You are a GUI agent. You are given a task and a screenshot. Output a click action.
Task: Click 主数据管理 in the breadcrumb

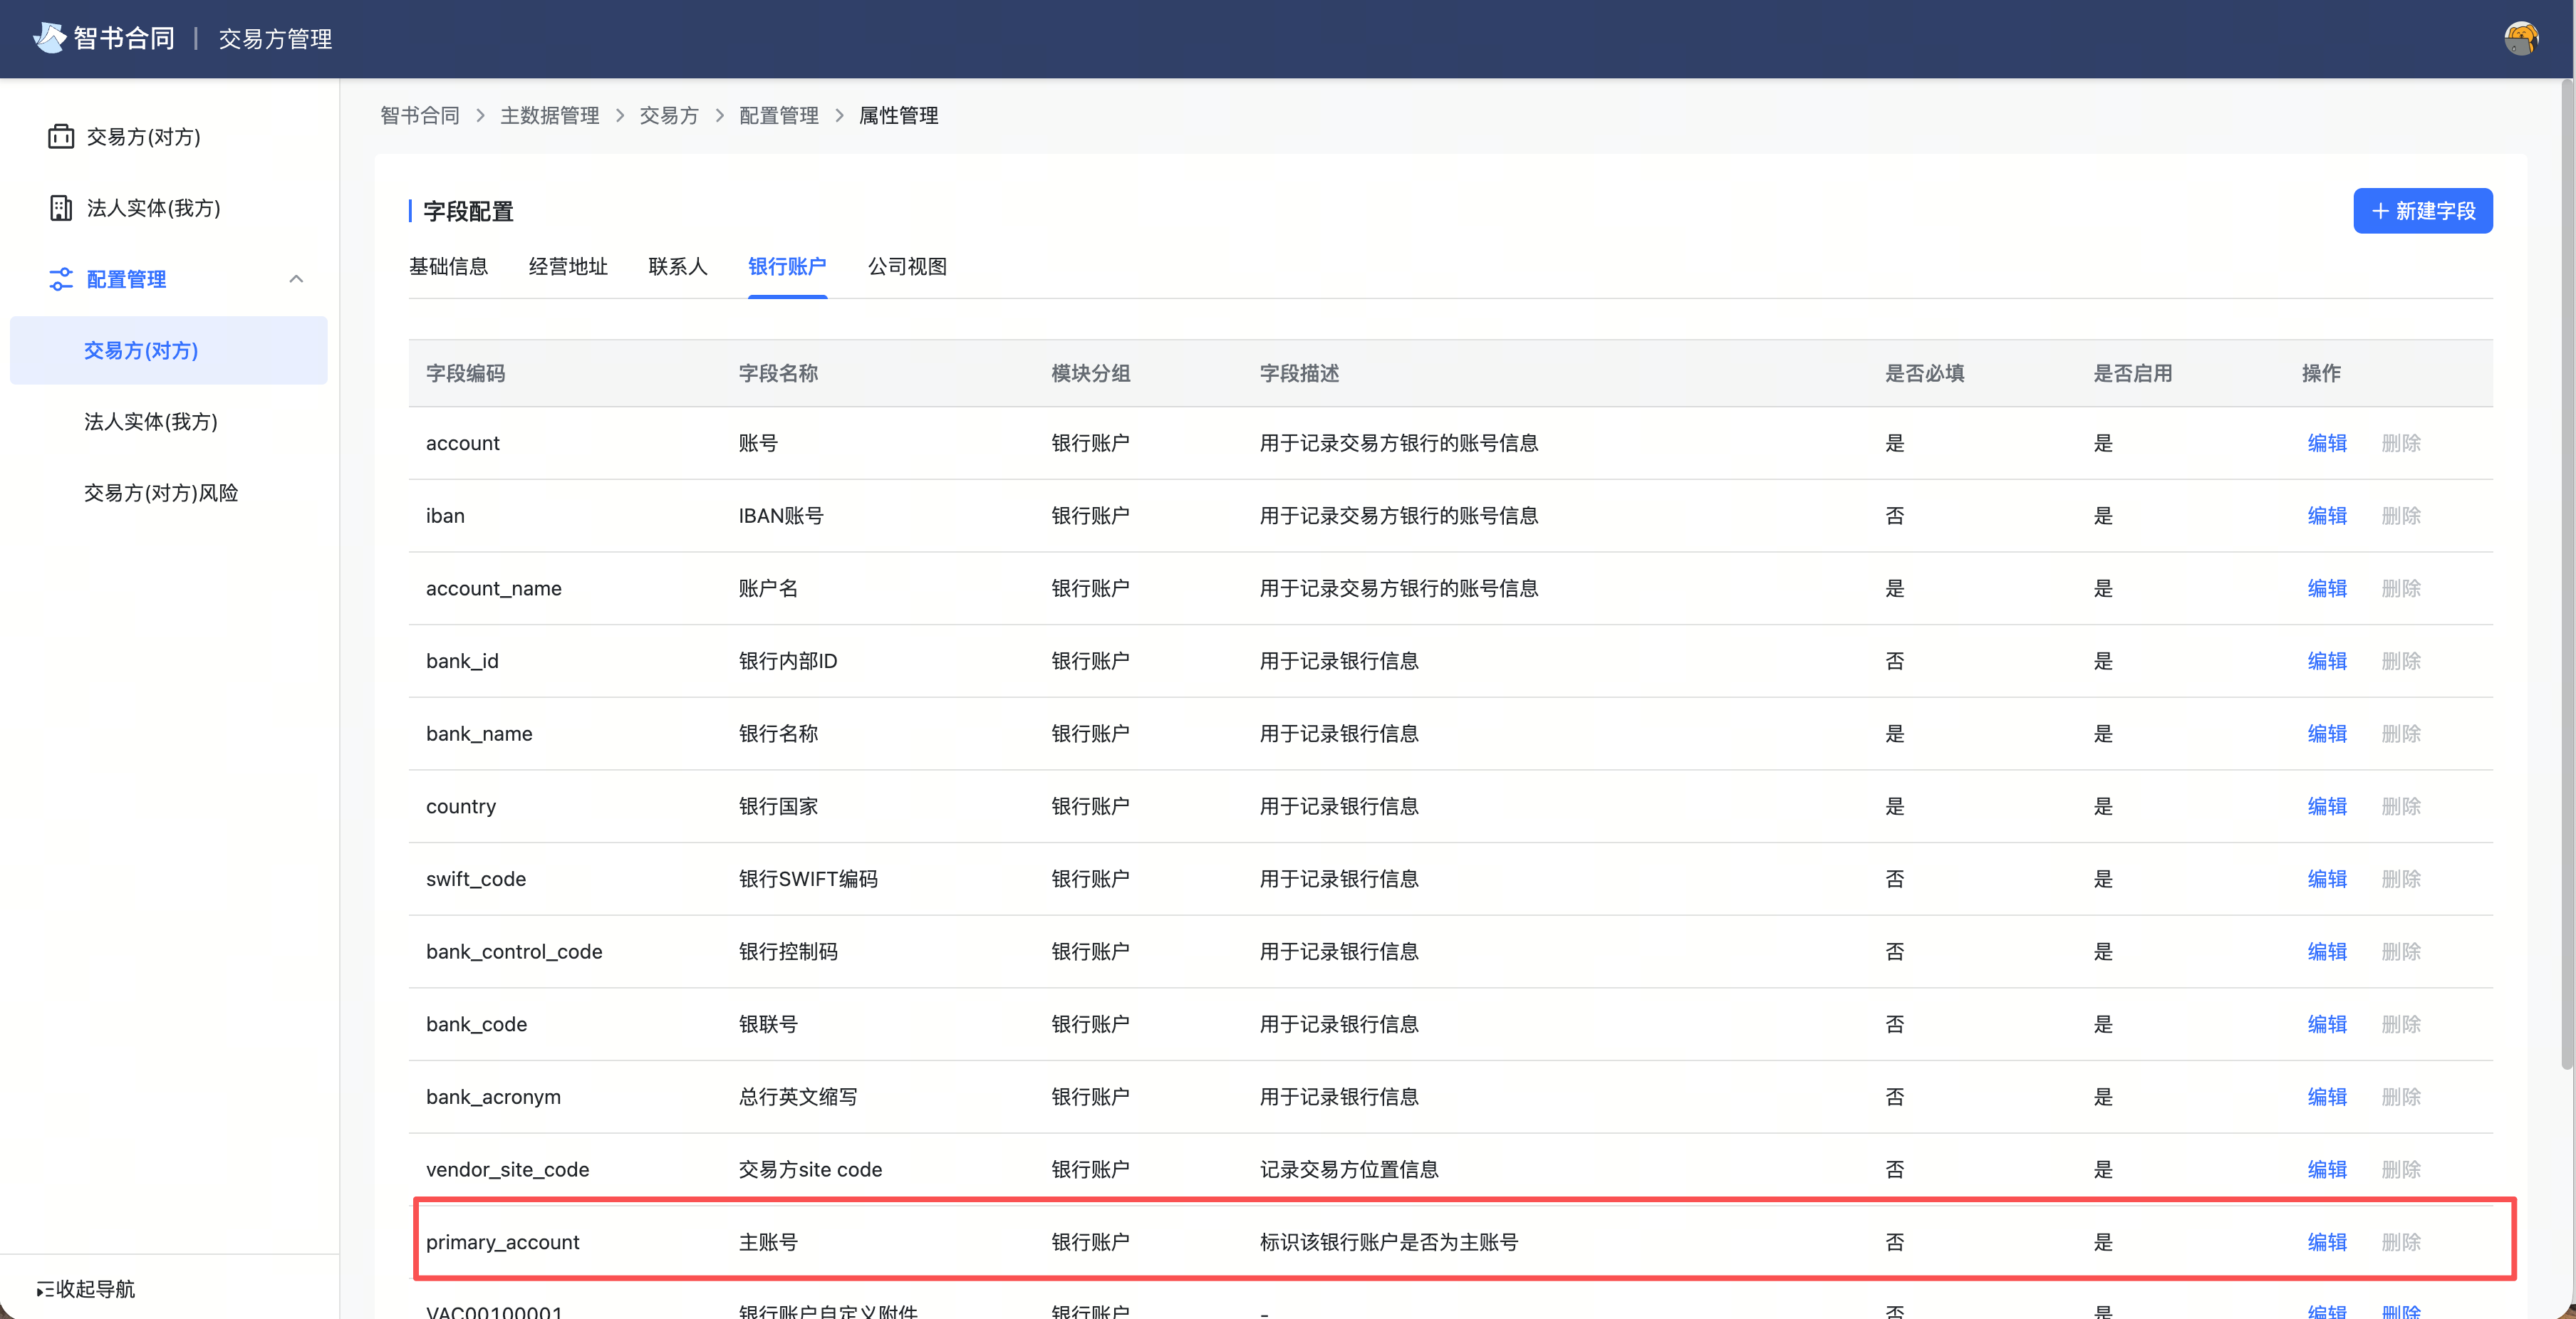pos(550,115)
